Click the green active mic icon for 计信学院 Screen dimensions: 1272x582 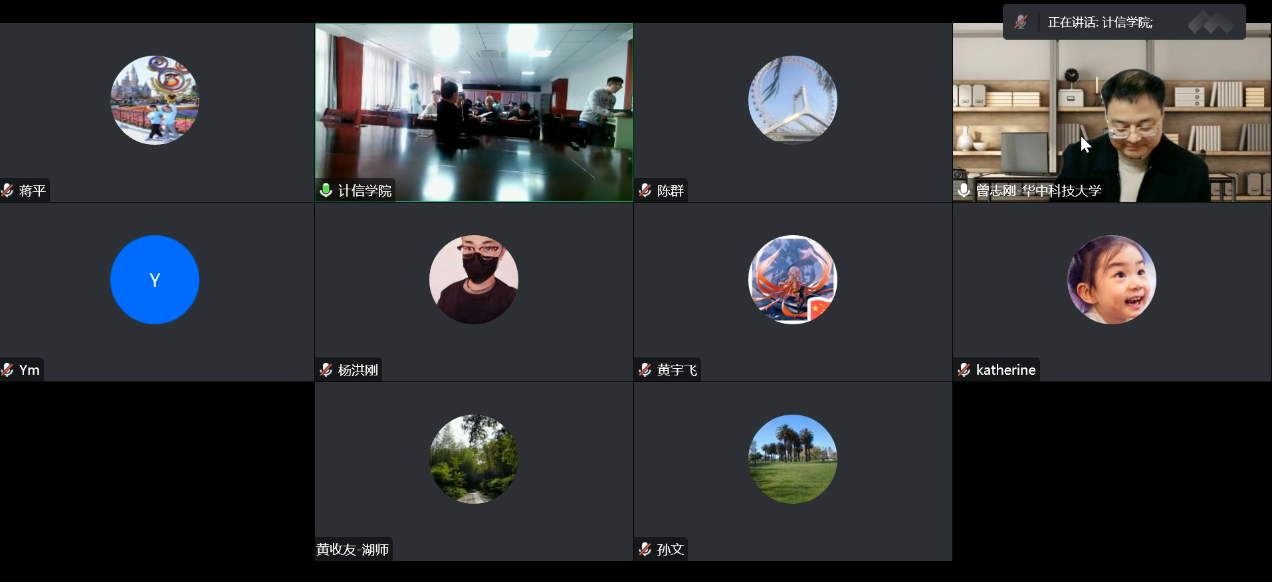[326, 191]
